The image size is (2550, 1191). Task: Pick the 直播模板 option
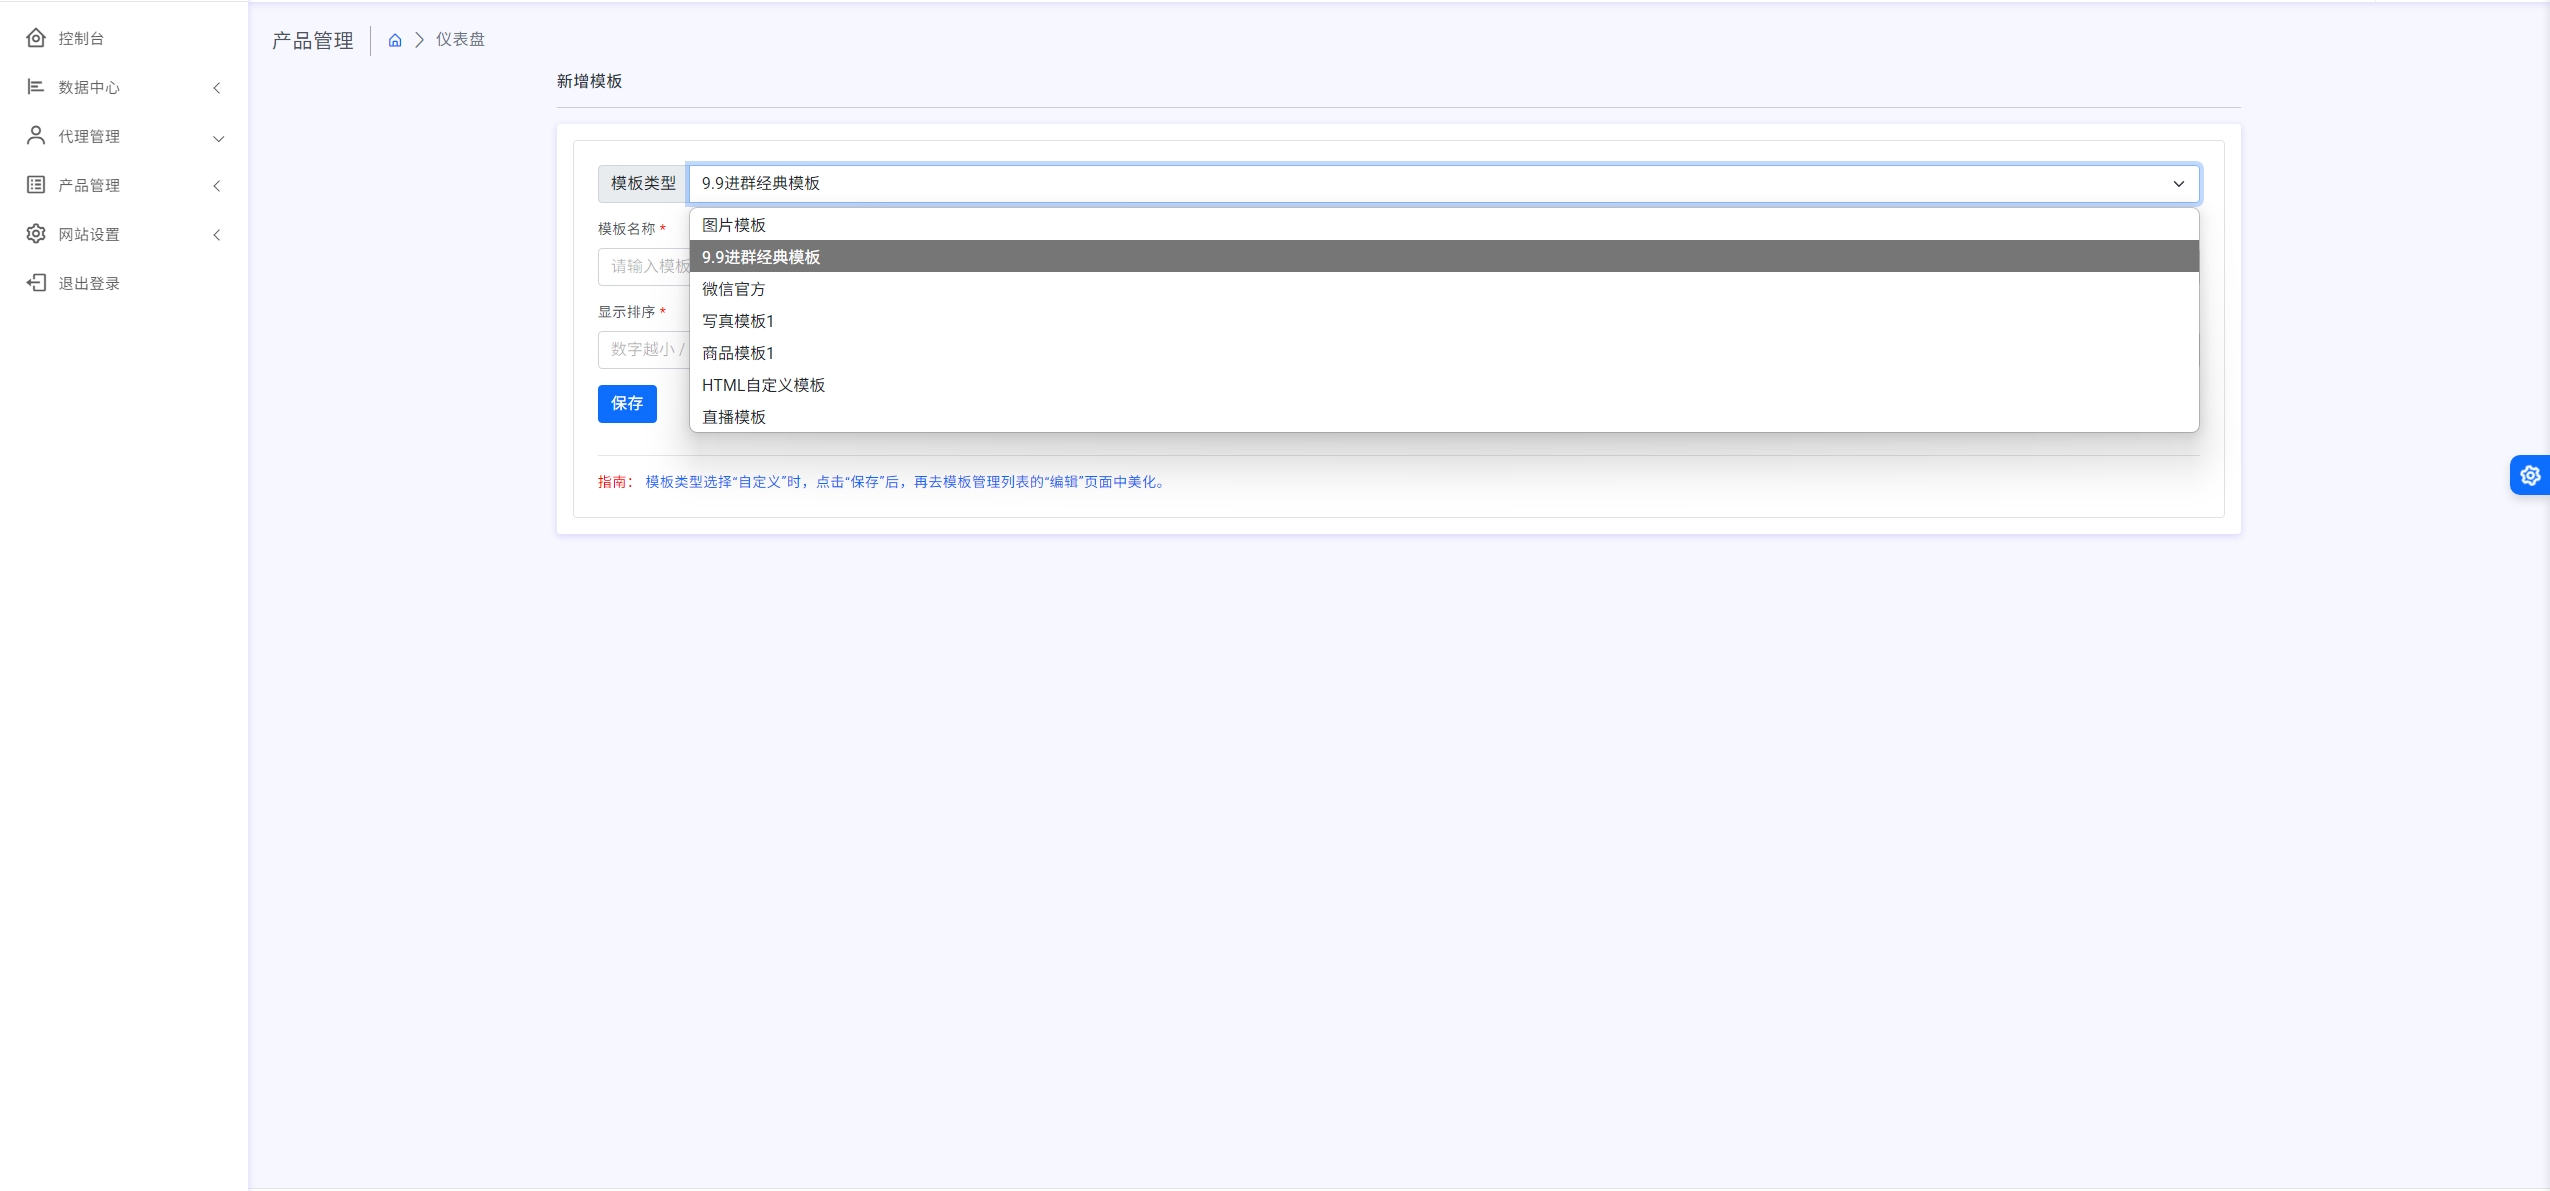click(734, 417)
